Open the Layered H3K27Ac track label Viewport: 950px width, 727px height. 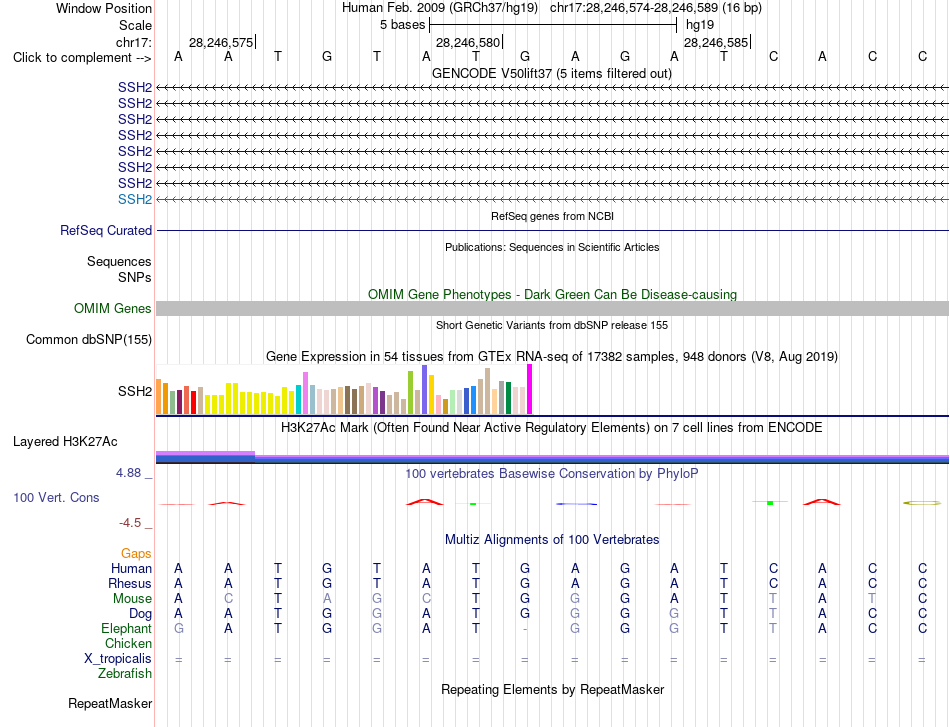[x=65, y=442]
